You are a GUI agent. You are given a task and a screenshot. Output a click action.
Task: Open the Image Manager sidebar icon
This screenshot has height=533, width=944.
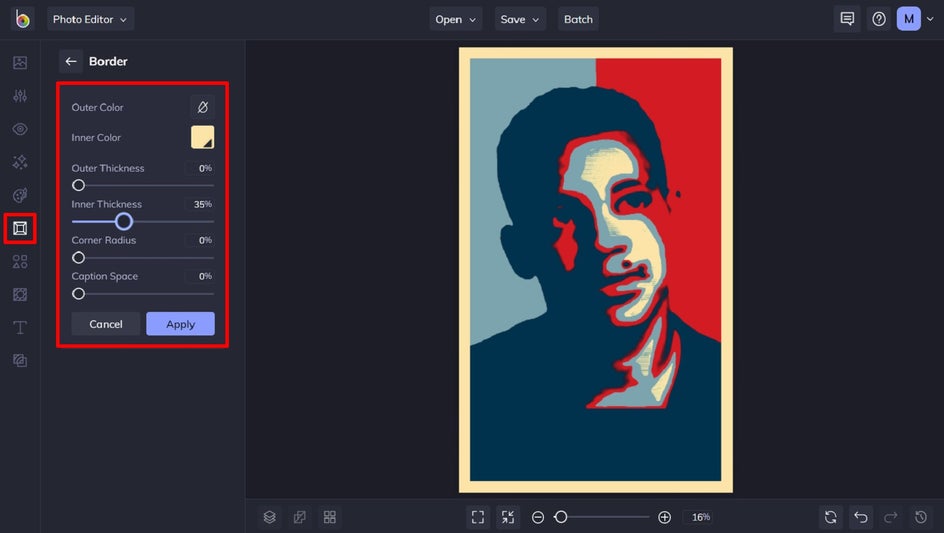[20, 63]
